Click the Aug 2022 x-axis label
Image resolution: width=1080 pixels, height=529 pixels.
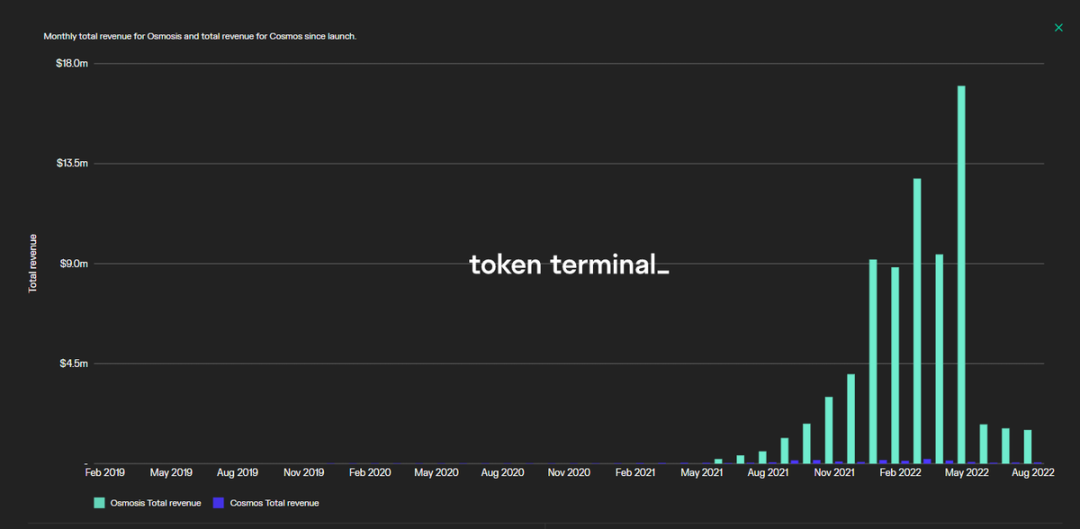point(1032,473)
